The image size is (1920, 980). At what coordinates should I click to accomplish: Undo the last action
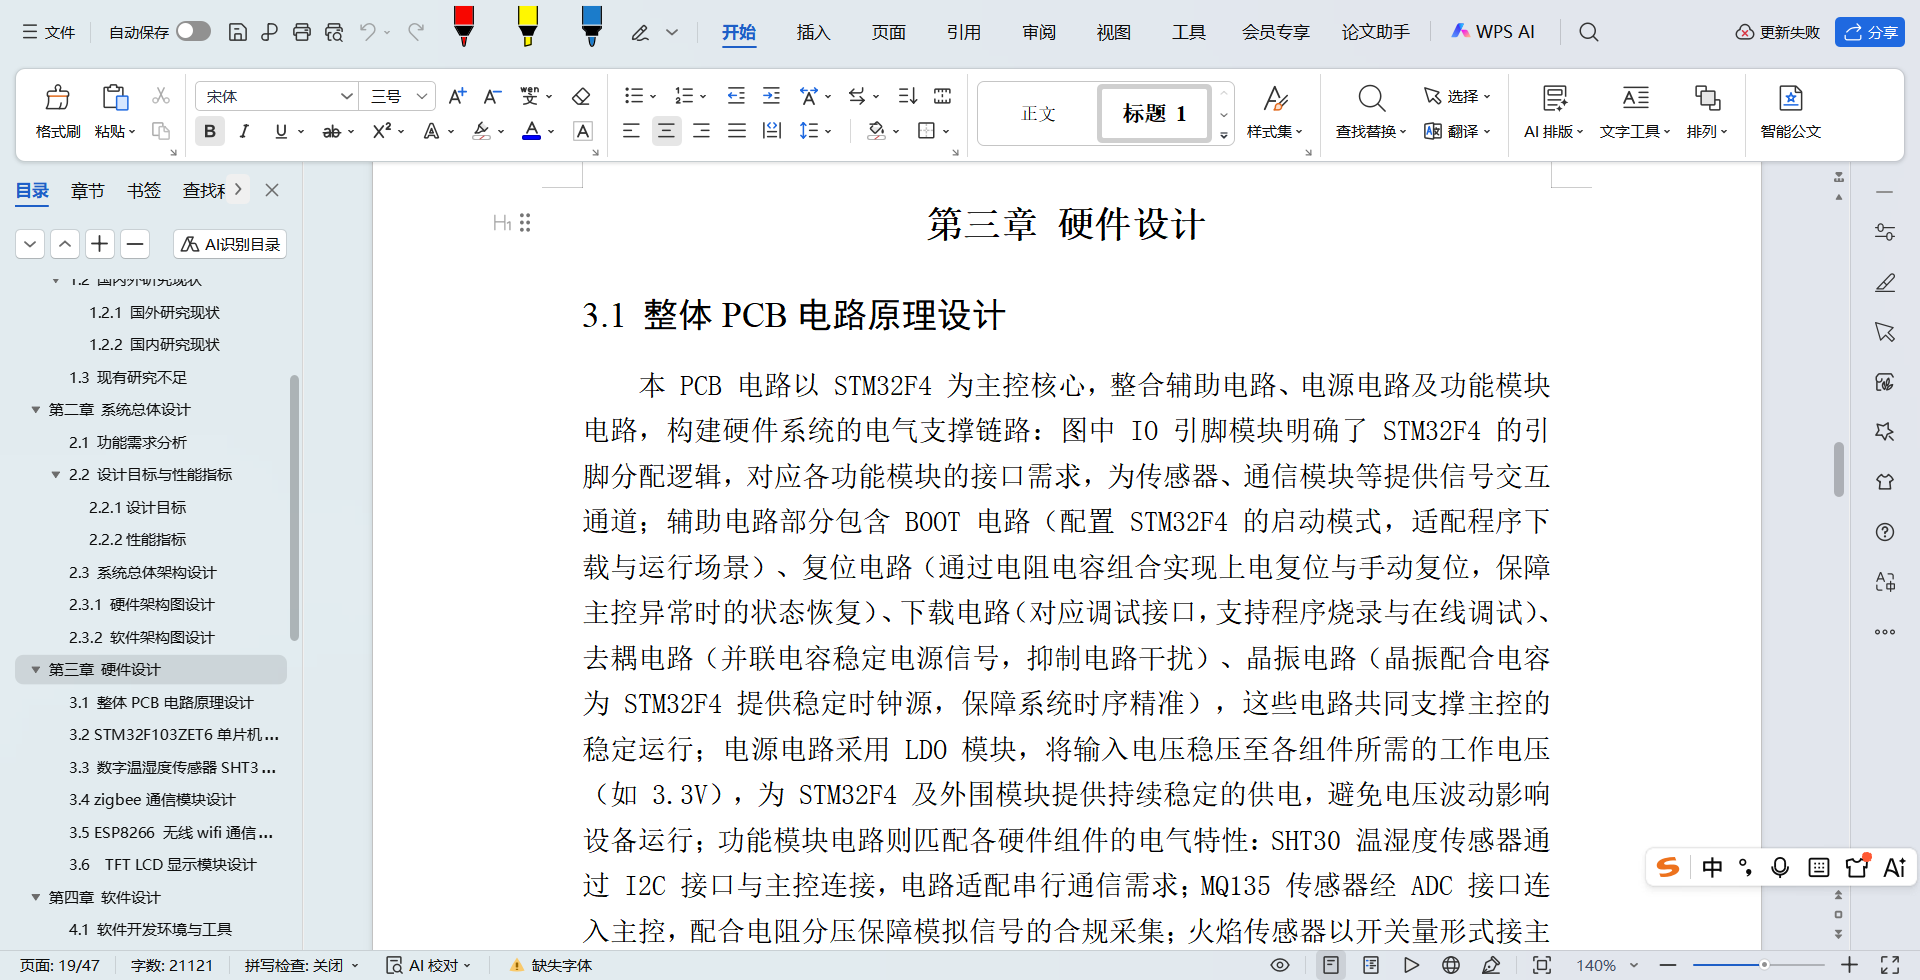368,32
